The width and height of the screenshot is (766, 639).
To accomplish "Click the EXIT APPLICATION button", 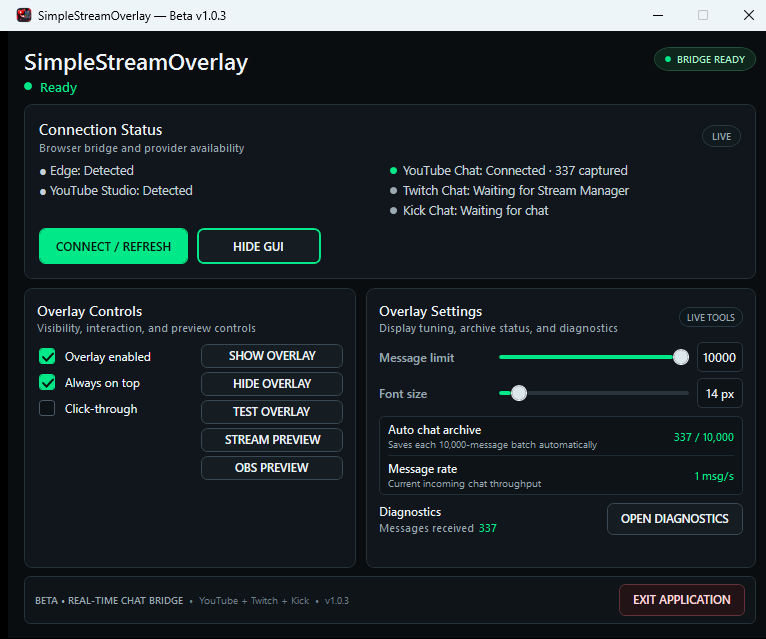I will [x=681, y=600].
